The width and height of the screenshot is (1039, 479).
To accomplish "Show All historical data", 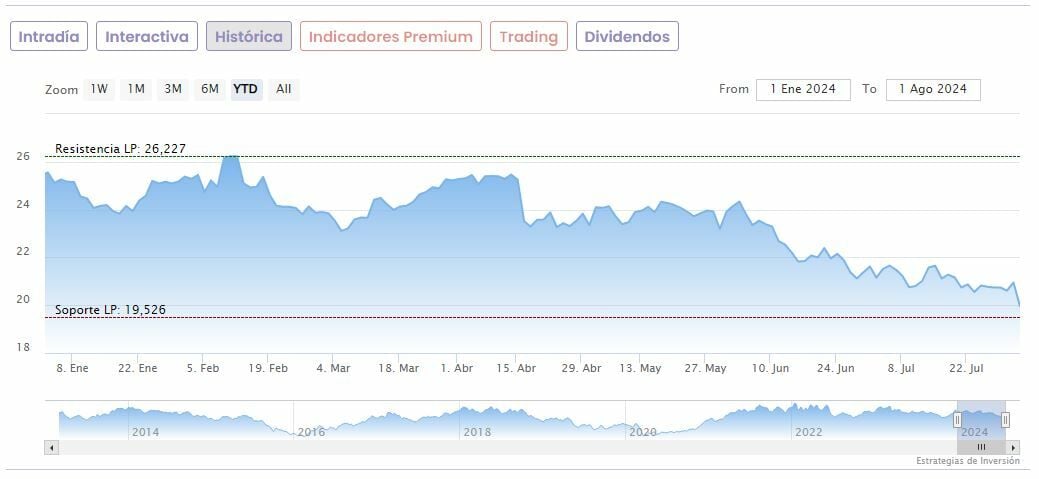I will [x=284, y=89].
